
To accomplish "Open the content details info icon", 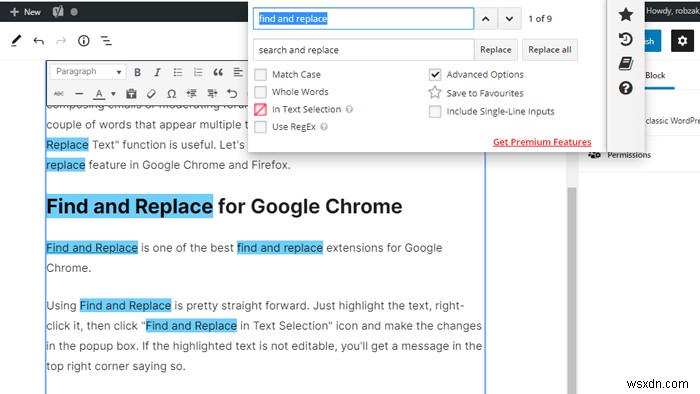I will point(83,41).
